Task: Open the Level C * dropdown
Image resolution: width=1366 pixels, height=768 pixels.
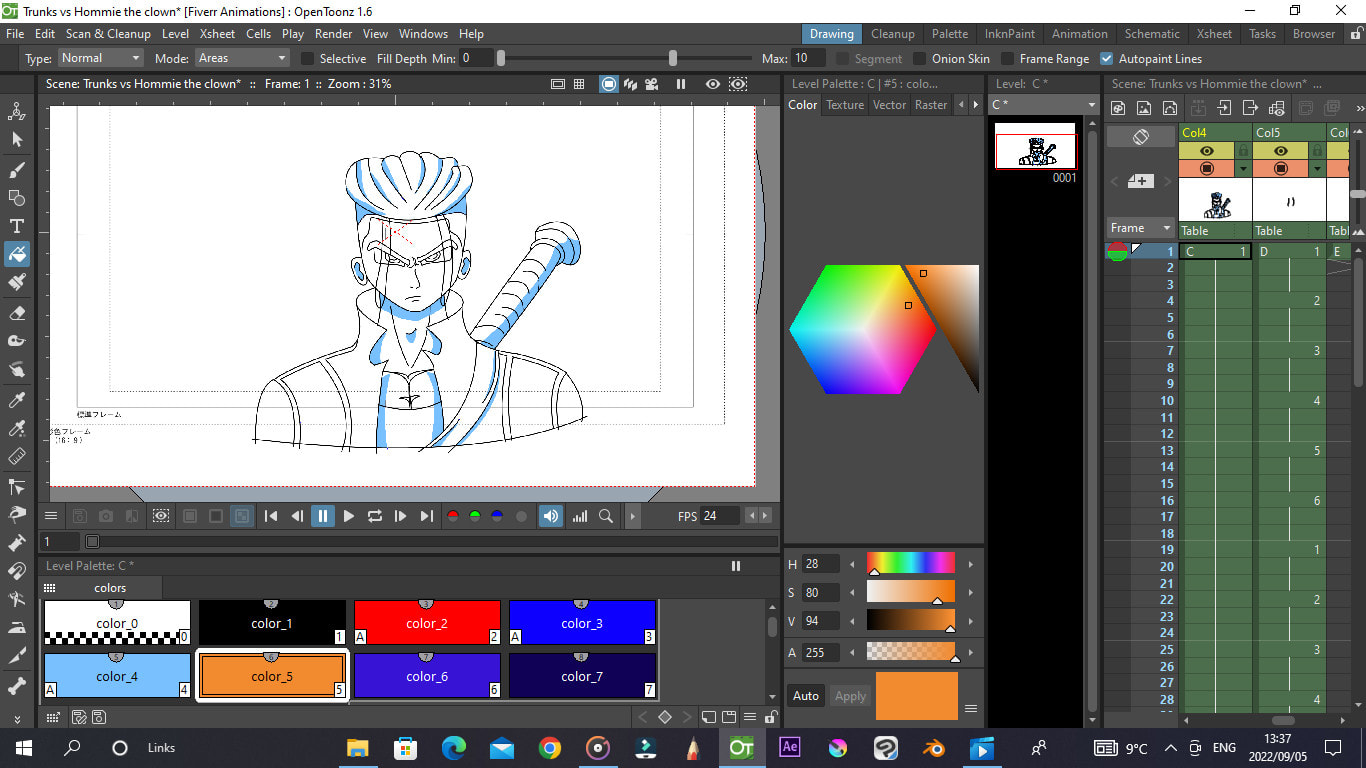Action: pyautogui.click(x=1044, y=104)
